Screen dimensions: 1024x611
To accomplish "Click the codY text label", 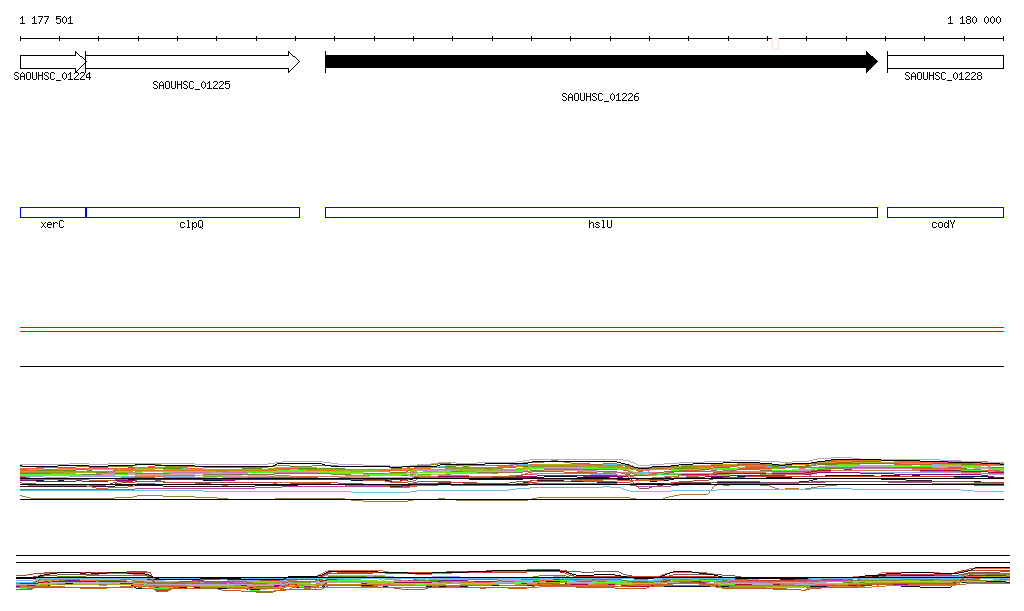I will (x=943, y=225).
